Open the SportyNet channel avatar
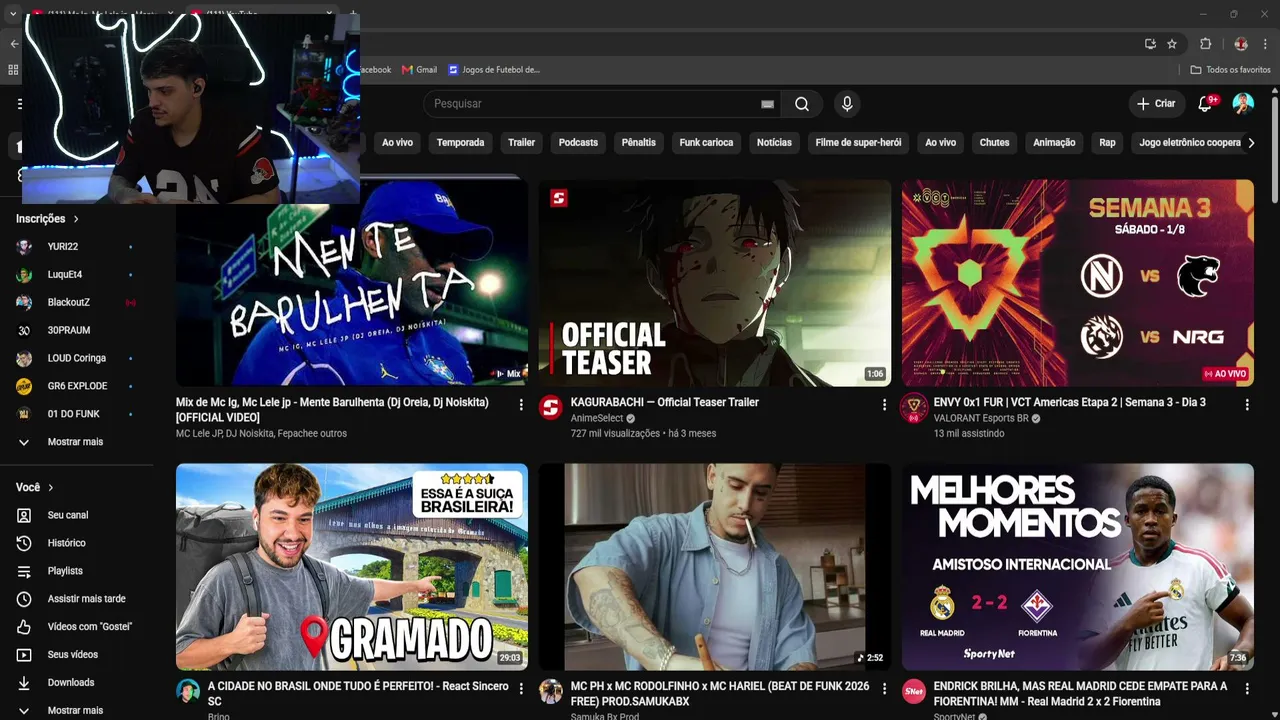Viewport: 1280px width, 720px height. click(x=914, y=691)
